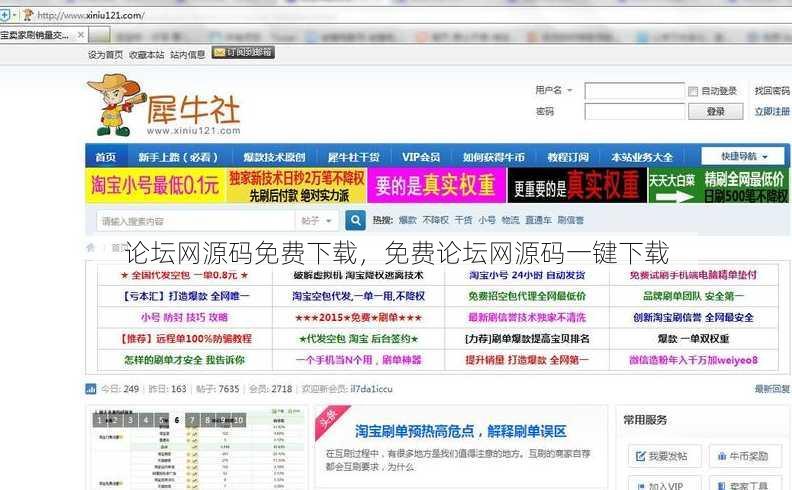The width and height of the screenshot is (792, 490).
Task: Click hot search keyword 爆款
Action: (x=408, y=220)
